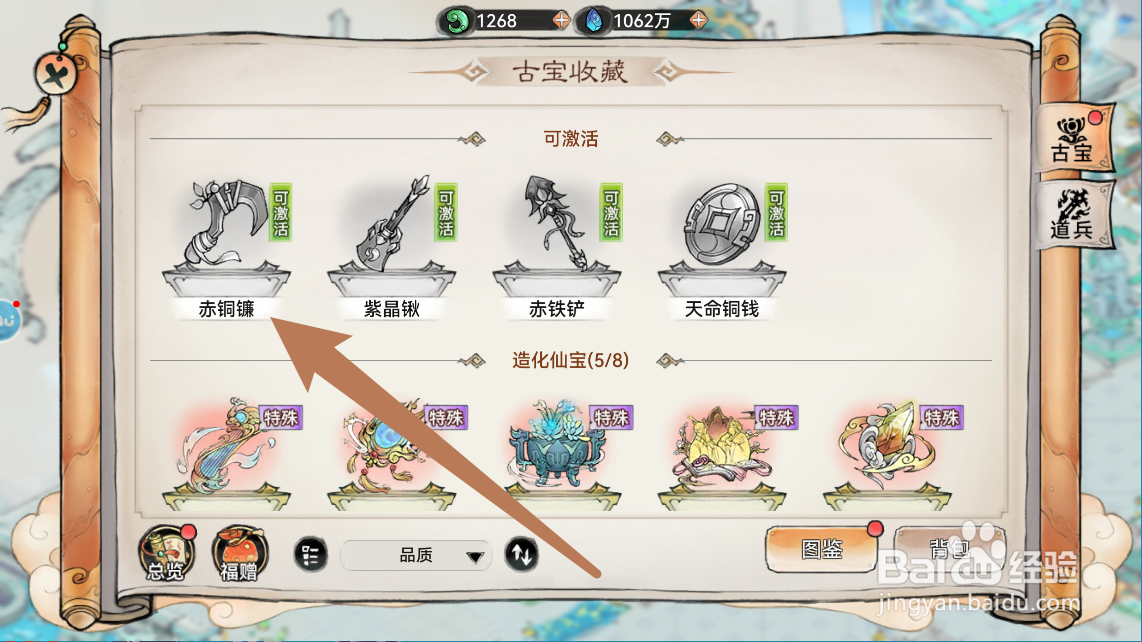Switch to the 道兵 side tab

[1074, 215]
